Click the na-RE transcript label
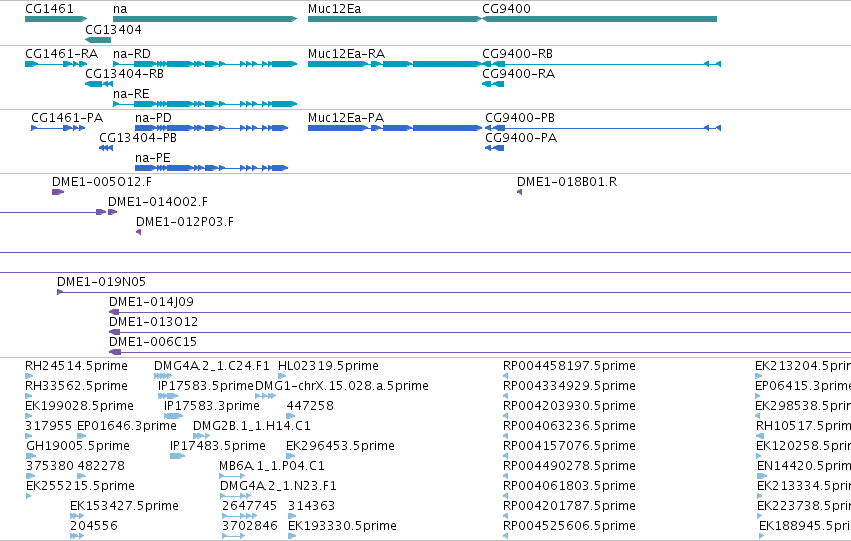The image size is (851, 541). [131, 93]
